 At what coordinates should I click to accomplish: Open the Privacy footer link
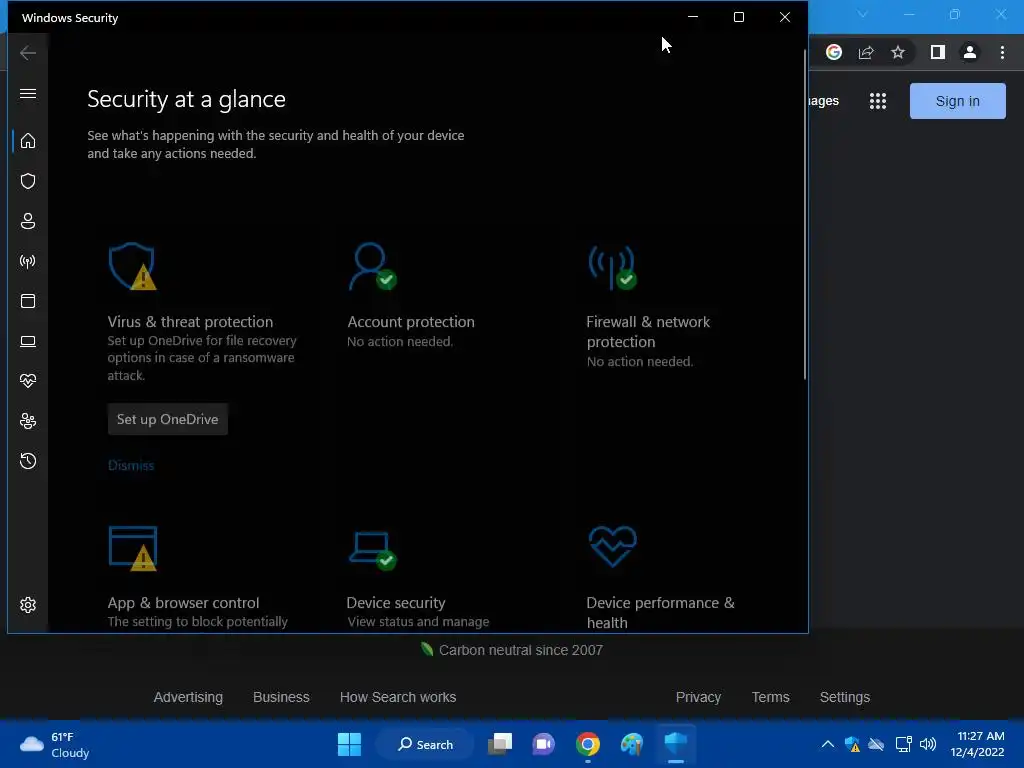698,697
